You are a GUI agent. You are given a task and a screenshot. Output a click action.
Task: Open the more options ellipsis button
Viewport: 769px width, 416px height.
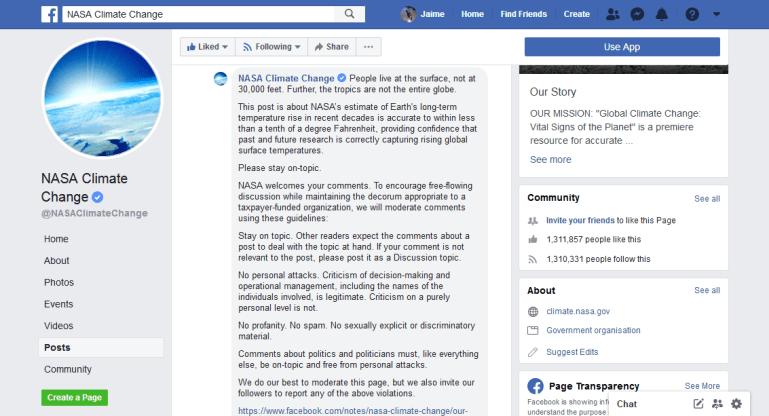pyautogui.click(x=368, y=47)
